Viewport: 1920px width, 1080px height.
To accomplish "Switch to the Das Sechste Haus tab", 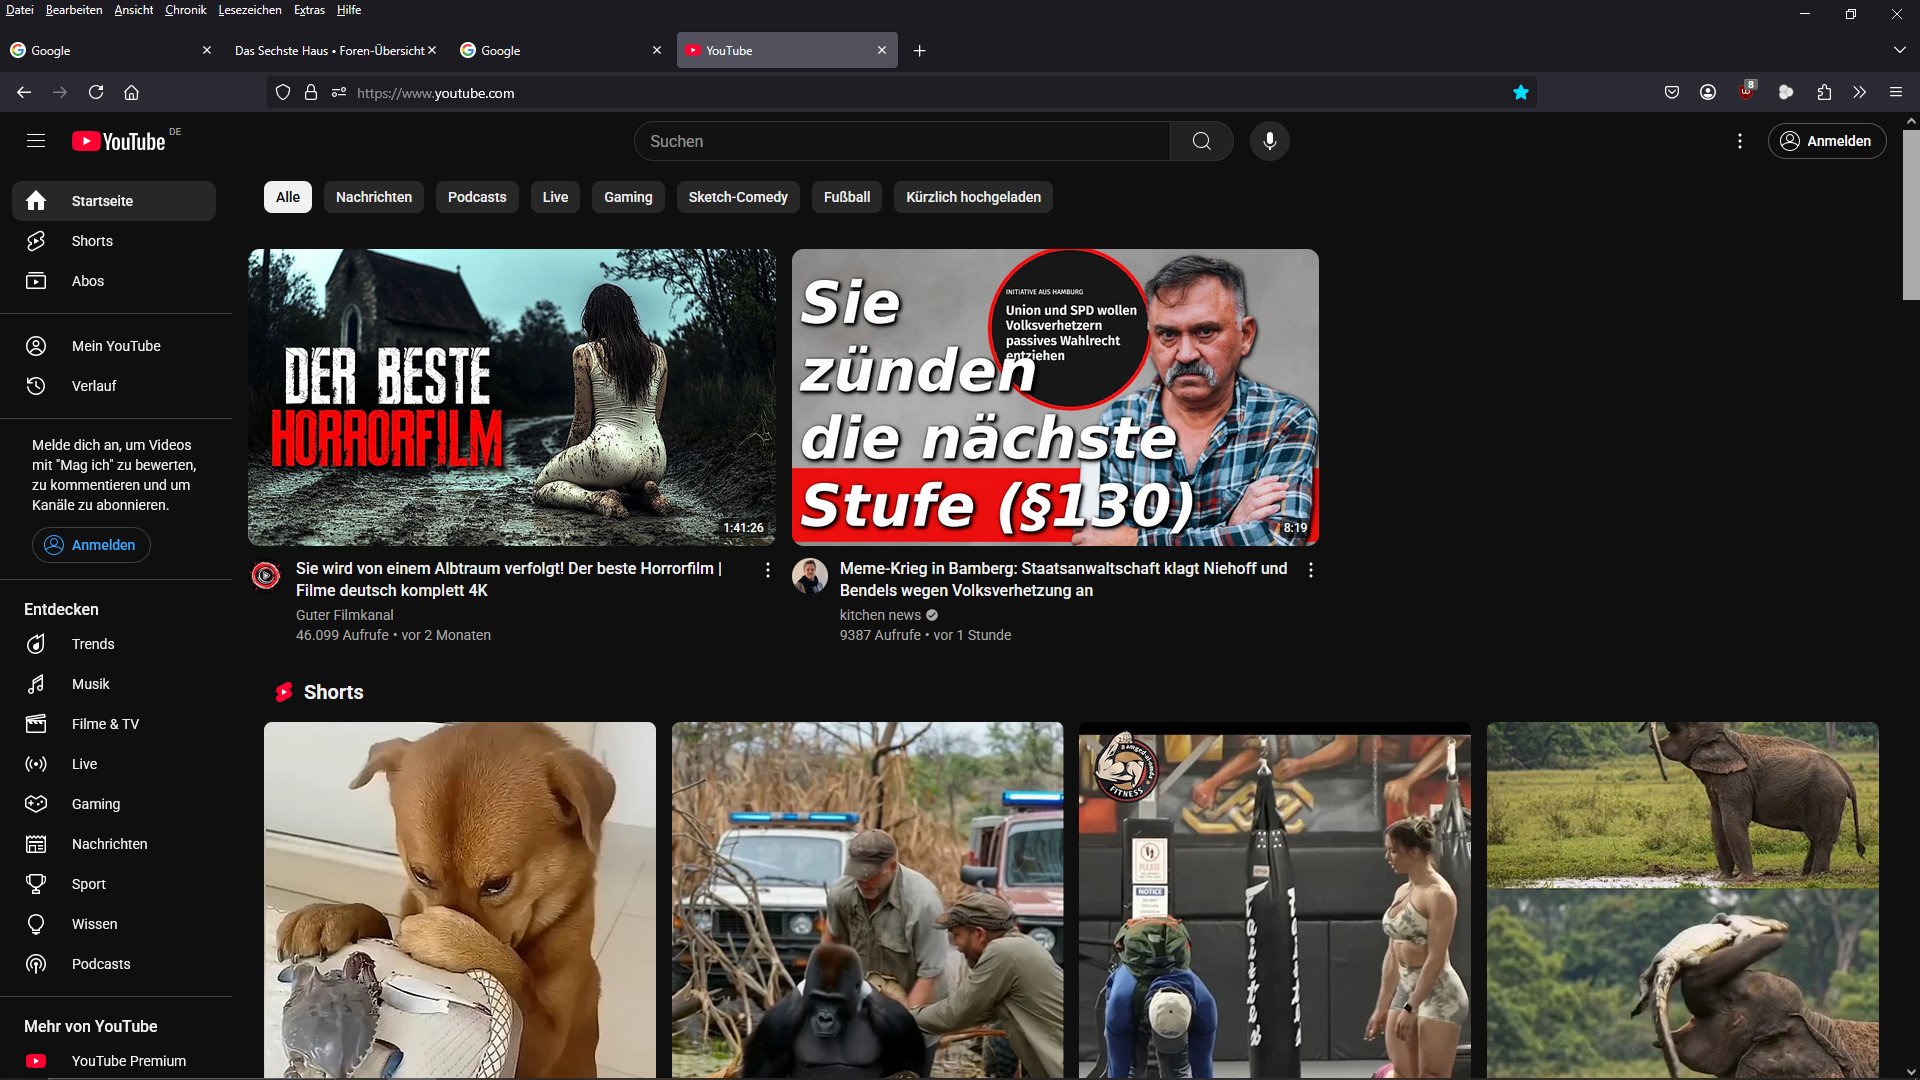I will (x=329, y=50).
